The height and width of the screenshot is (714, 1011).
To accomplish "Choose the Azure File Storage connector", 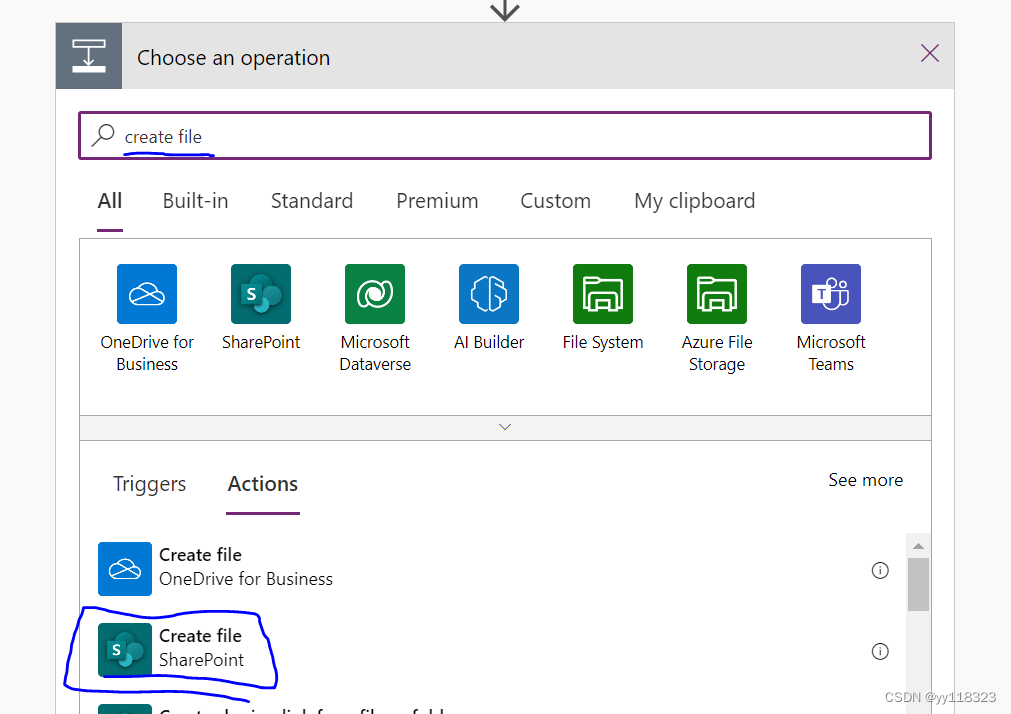I will click(x=717, y=294).
